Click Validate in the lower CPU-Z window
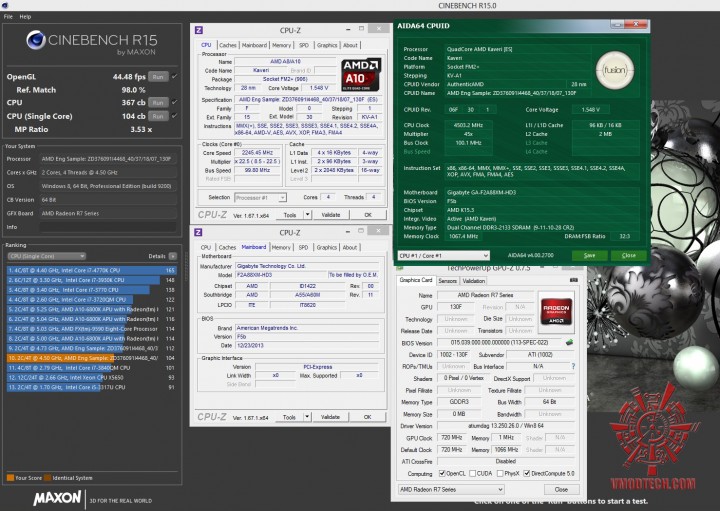The image size is (720, 511). (x=331, y=417)
